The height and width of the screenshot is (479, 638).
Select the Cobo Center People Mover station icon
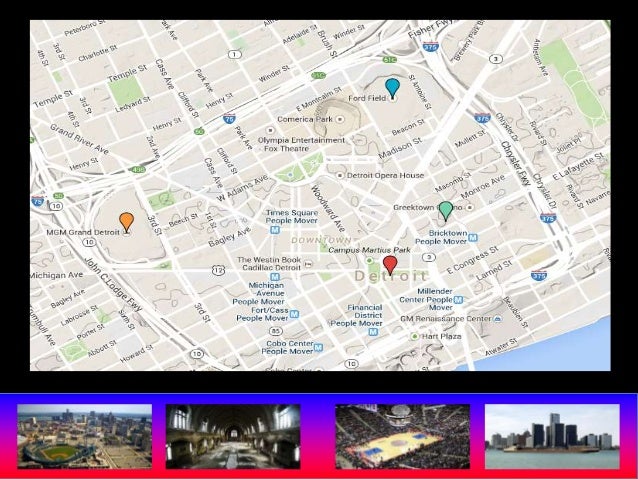[319, 347]
